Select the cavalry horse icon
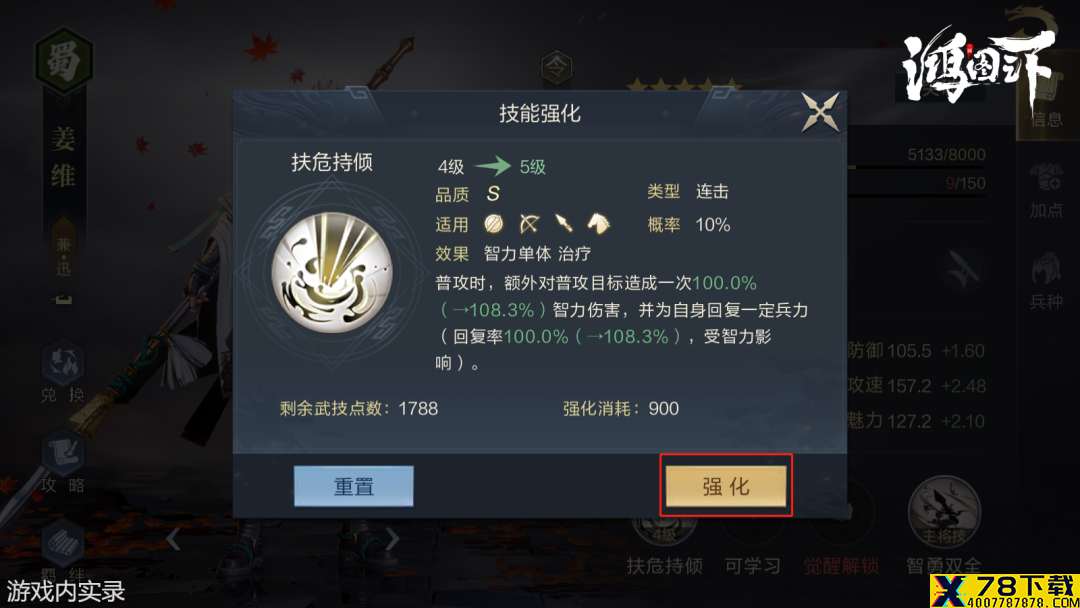 (x=598, y=224)
